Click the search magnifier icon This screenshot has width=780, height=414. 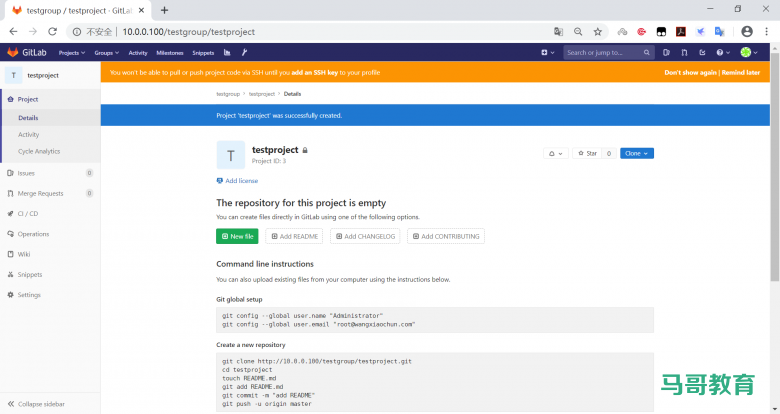[x=646, y=52]
